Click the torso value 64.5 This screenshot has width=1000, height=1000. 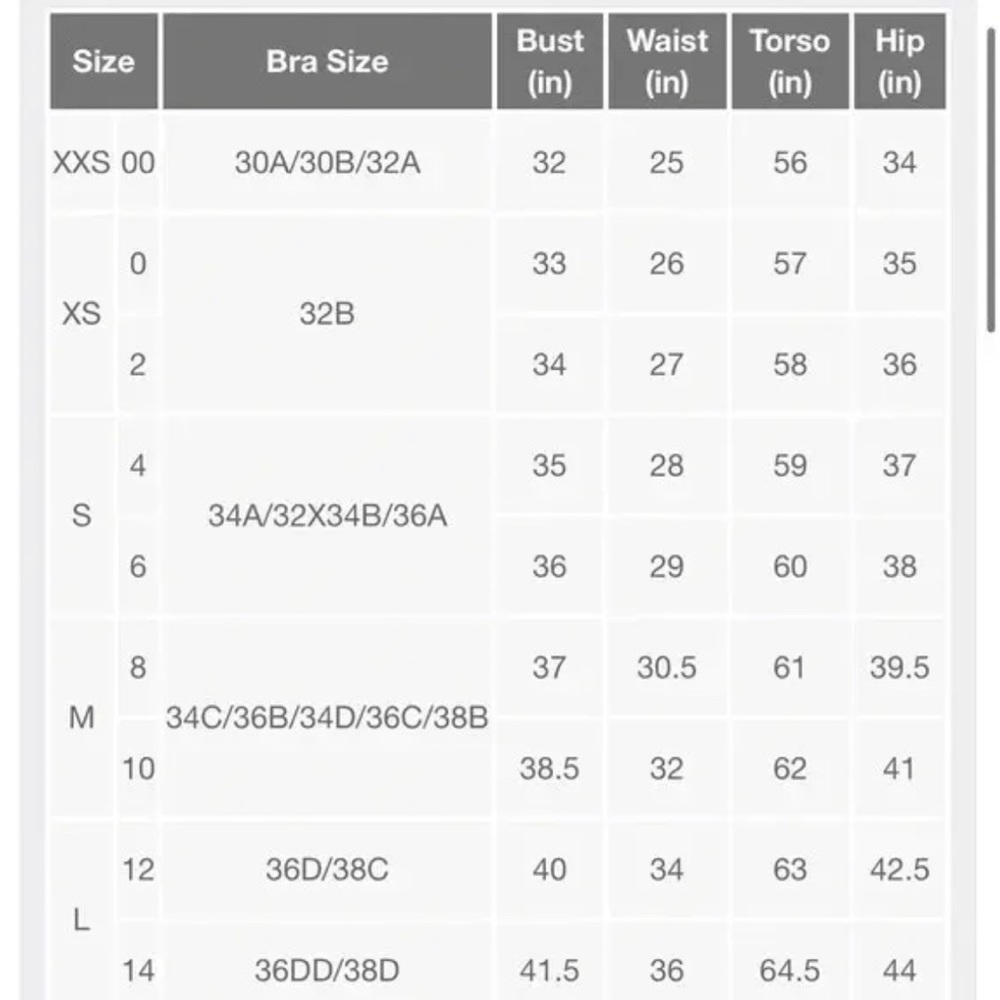coord(790,970)
